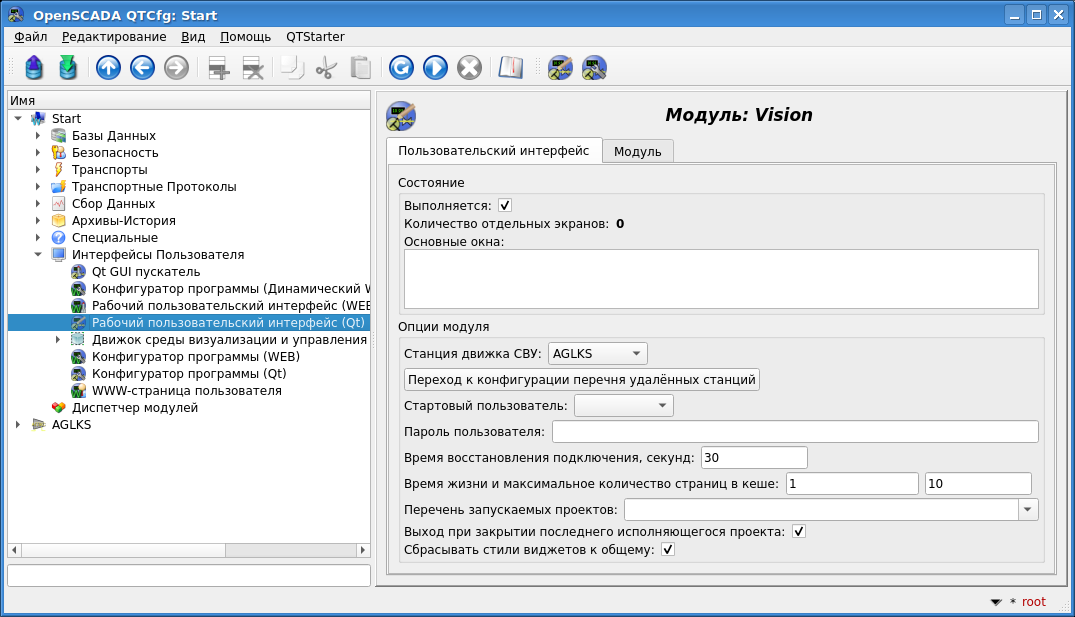Viewport: 1075px width, 617px height.
Task: Open the Помощь menu
Action: [x=245, y=37]
